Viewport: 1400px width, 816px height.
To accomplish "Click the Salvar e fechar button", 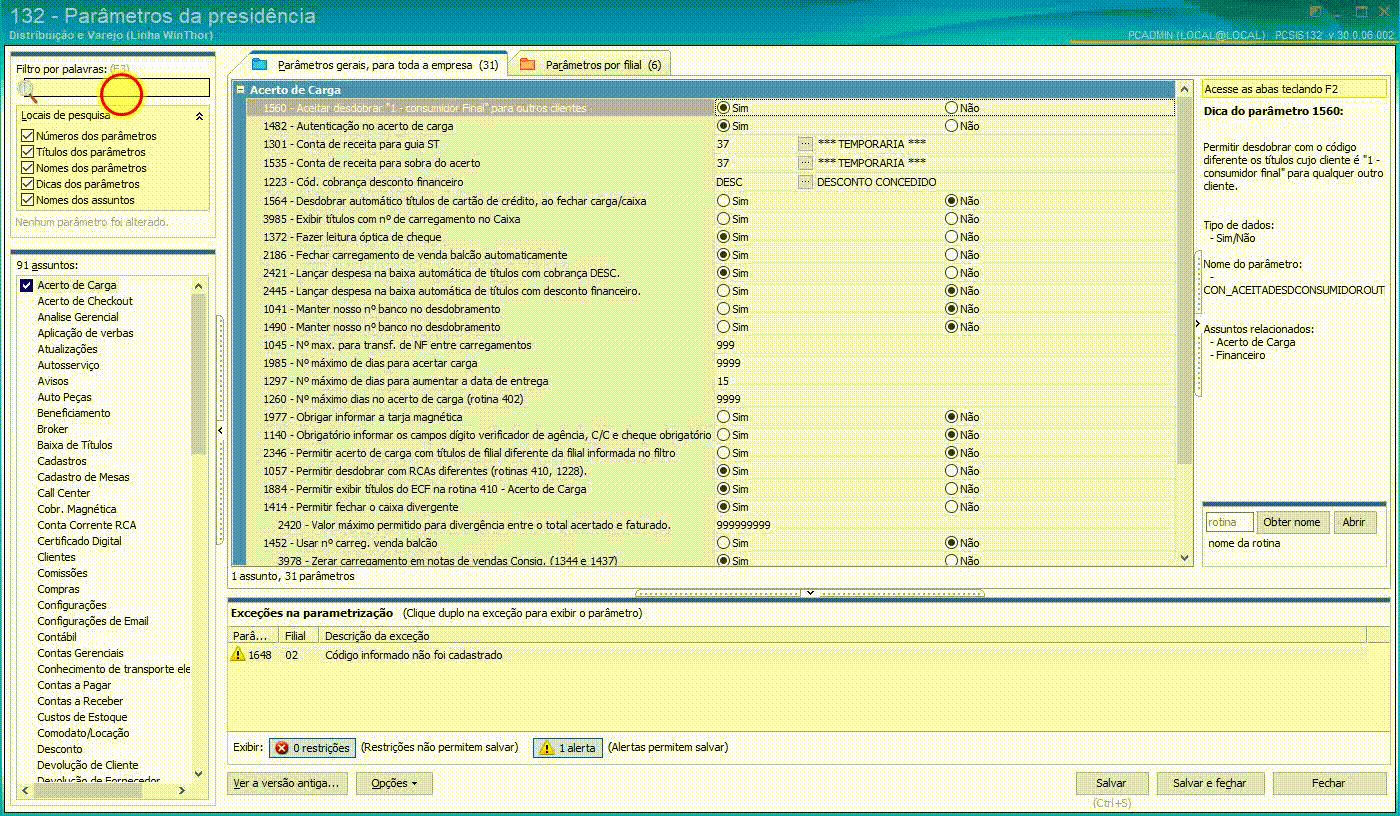I will pyautogui.click(x=1210, y=783).
